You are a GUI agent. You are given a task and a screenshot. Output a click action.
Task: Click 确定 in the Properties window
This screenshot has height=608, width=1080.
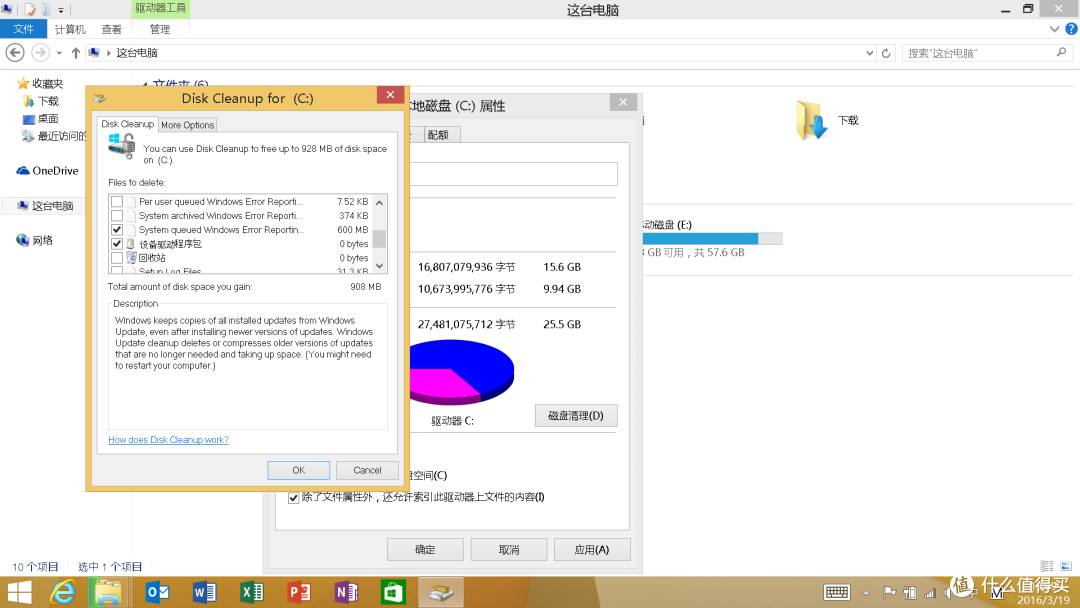(425, 549)
